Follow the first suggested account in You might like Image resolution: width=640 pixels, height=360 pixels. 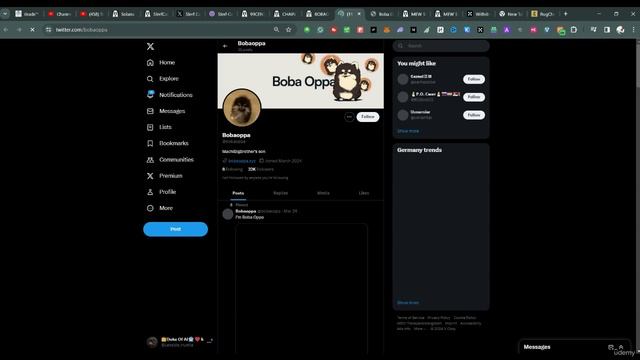point(474,79)
